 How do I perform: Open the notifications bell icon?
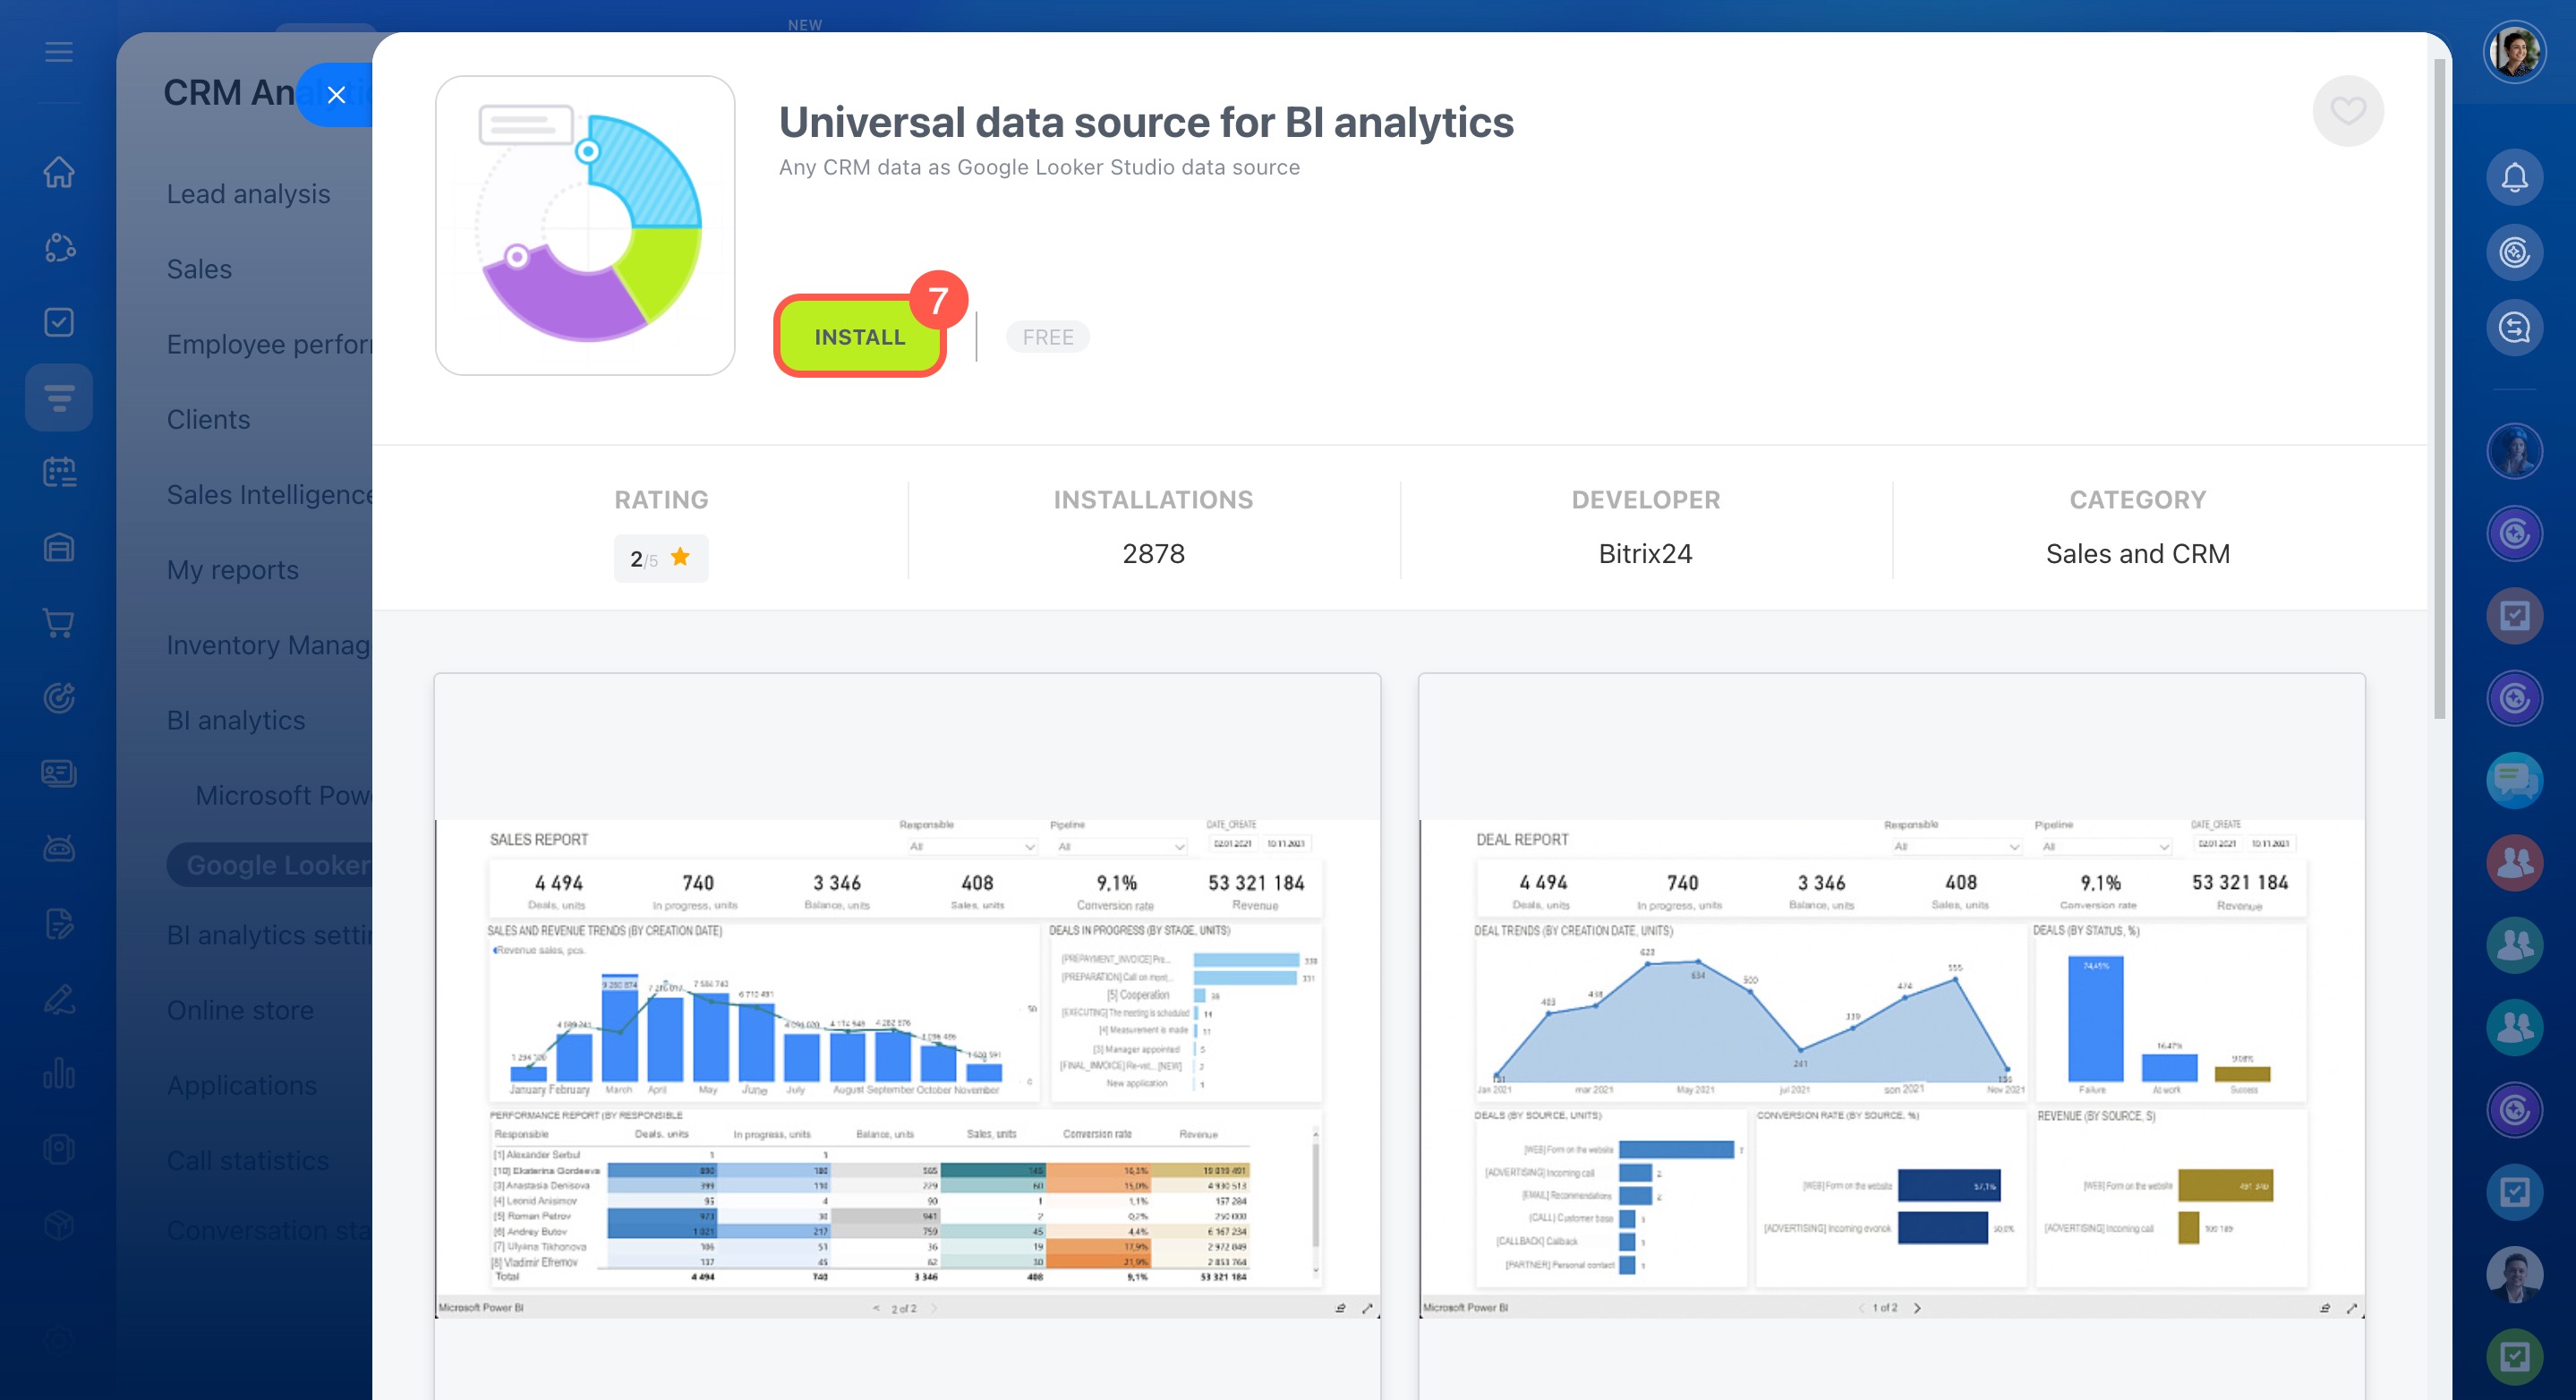tap(2514, 177)
